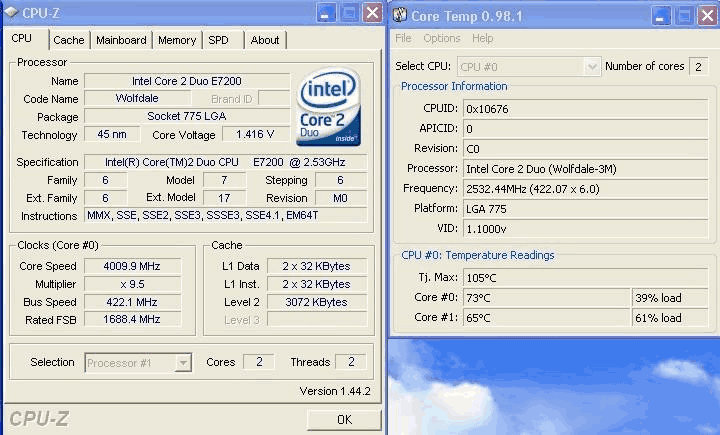This screenshot has height=435, width=720.
Task: Click the Multiplier value x 9.5
Action: (x=132, y=284)
